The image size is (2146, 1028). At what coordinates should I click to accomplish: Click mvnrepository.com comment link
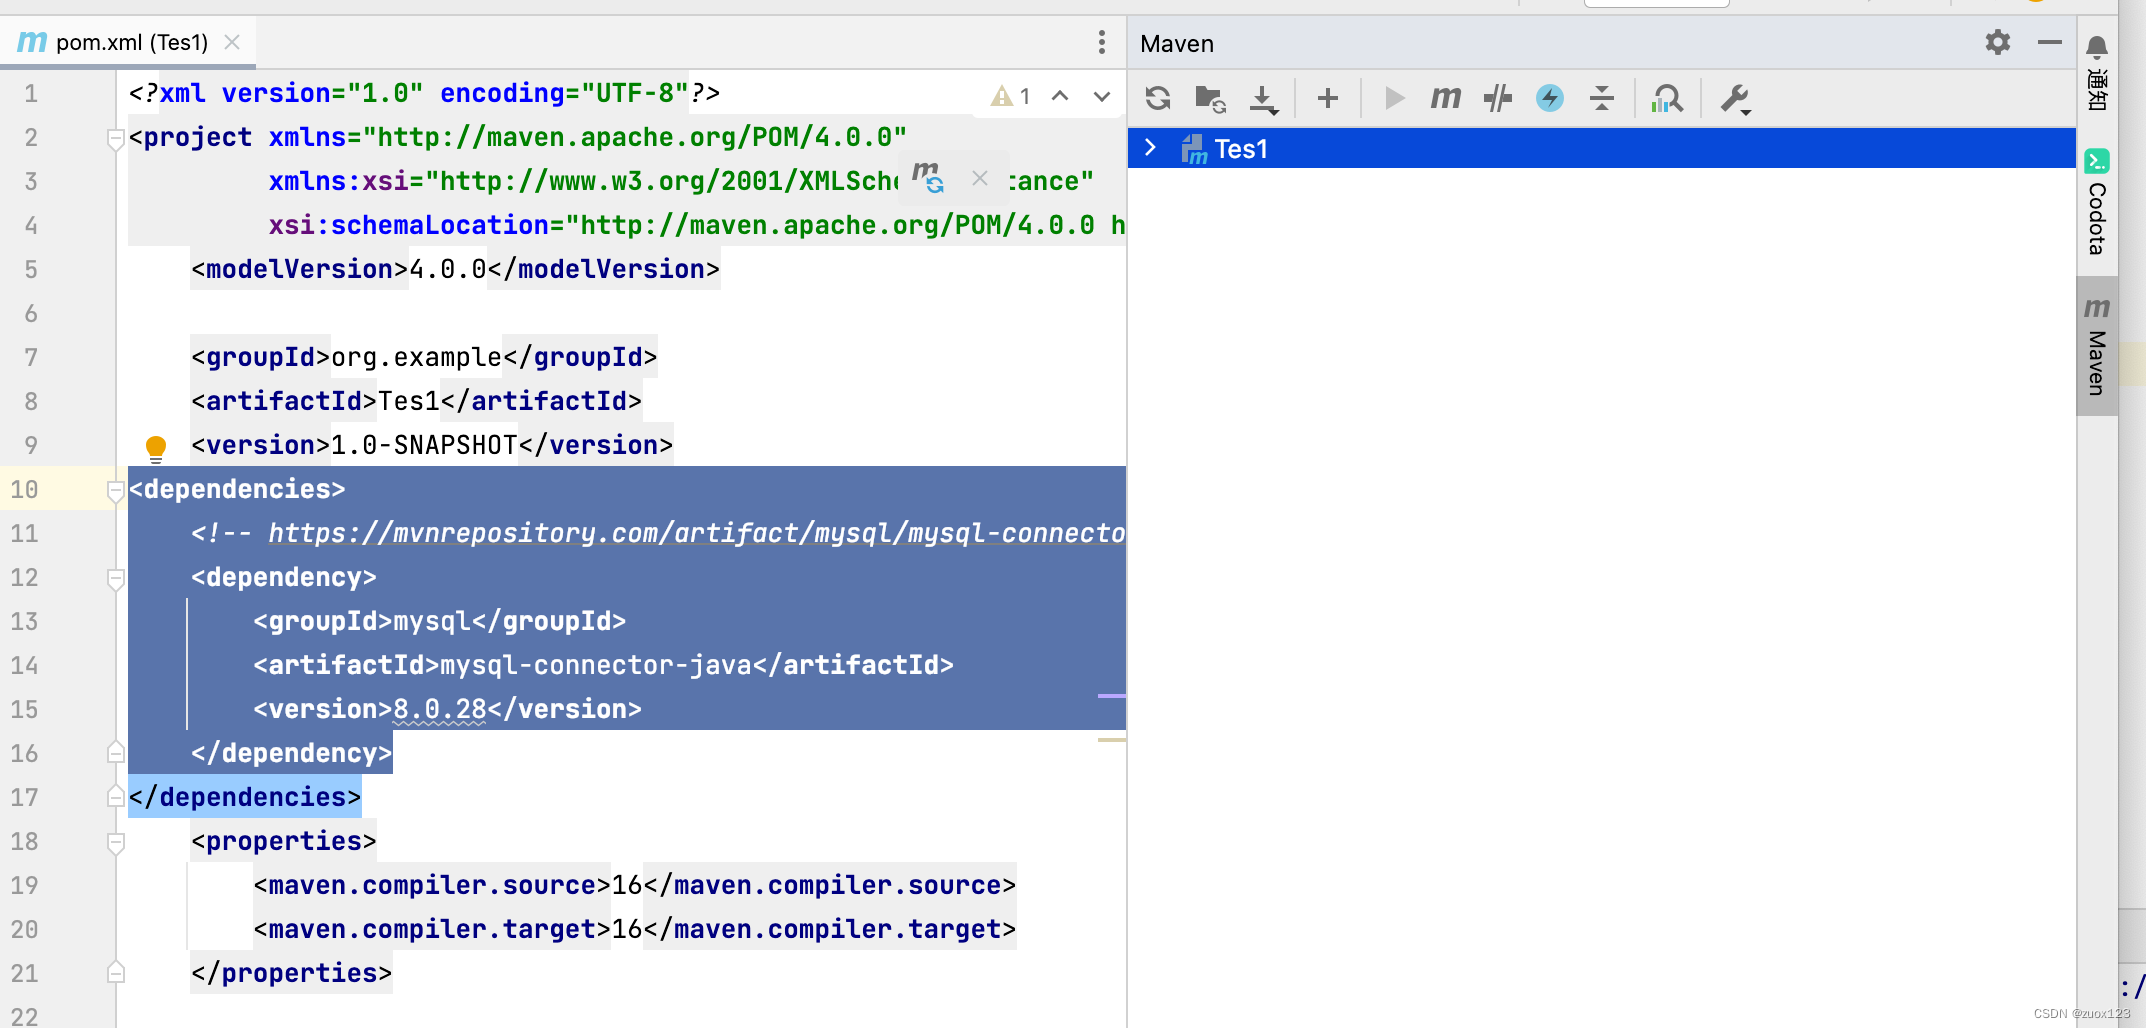697,533
